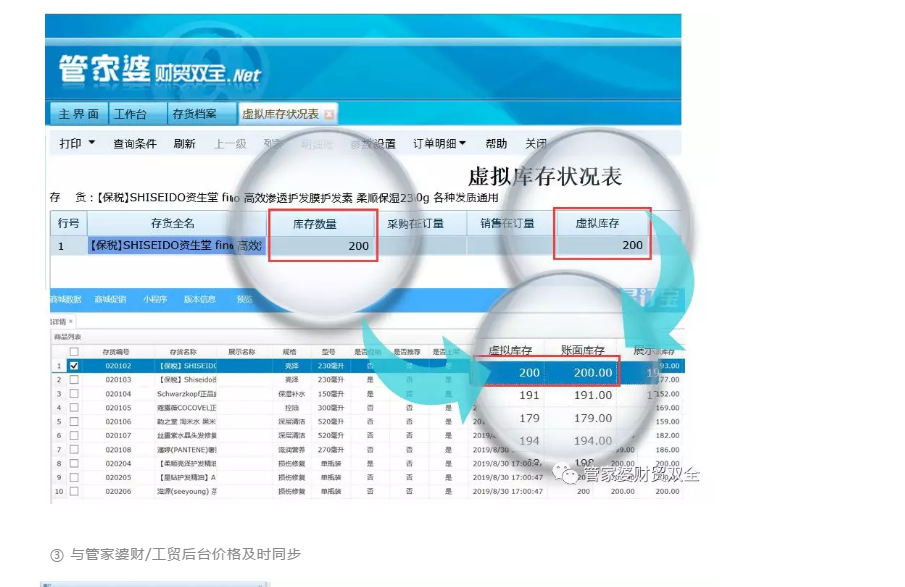Click the 预览 menu tab
The image size is (905, 587).
tap(245, 299)
